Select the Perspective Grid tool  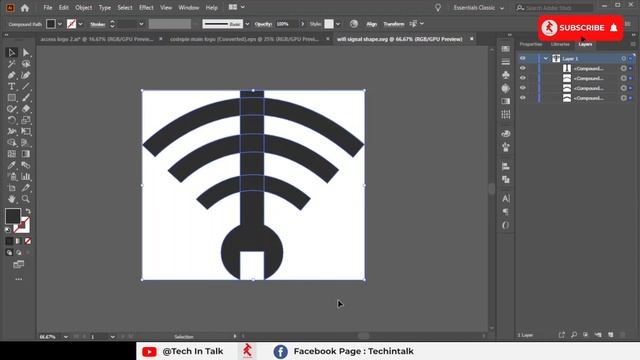point(26,142)
